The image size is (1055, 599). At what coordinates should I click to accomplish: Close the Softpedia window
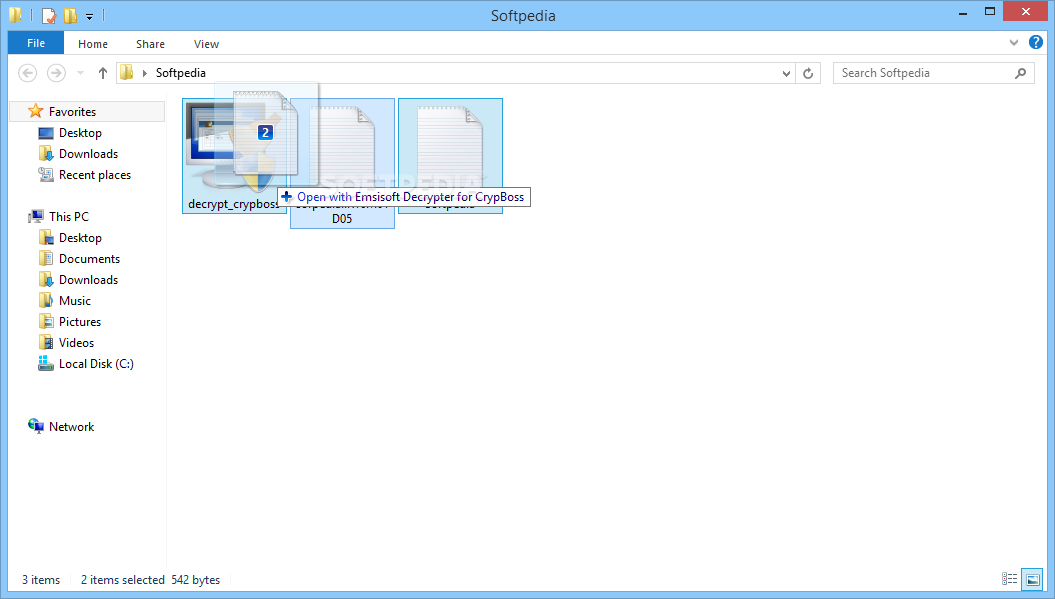point(1025,11)
